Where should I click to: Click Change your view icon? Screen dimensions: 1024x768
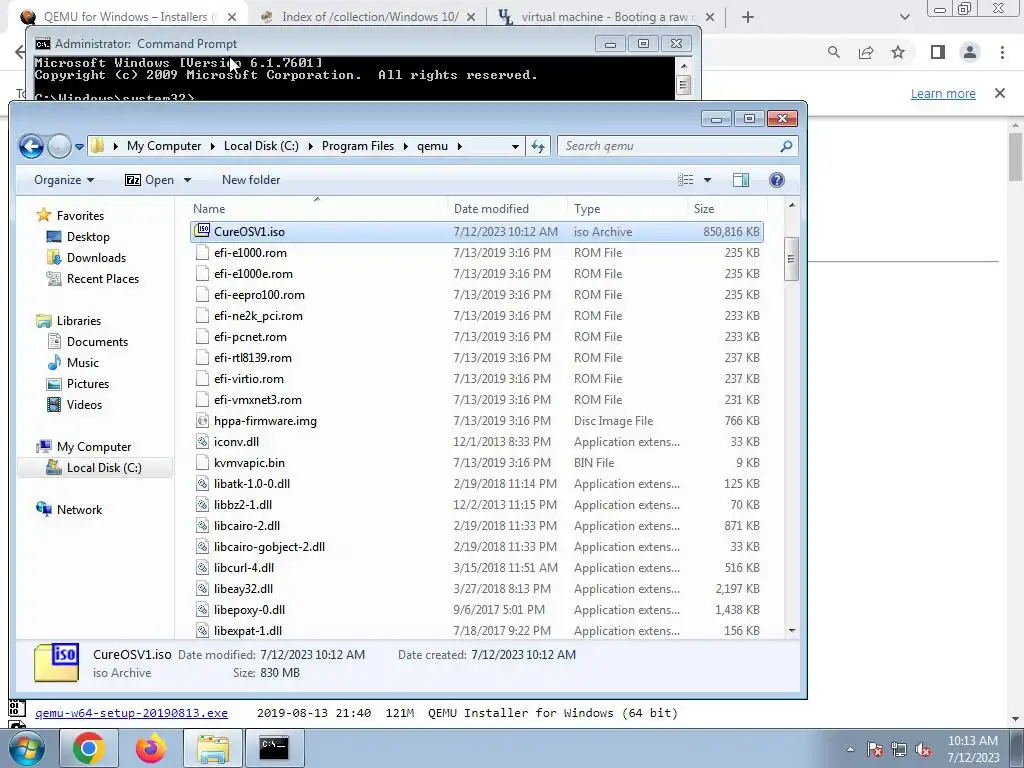pos(685,180)
